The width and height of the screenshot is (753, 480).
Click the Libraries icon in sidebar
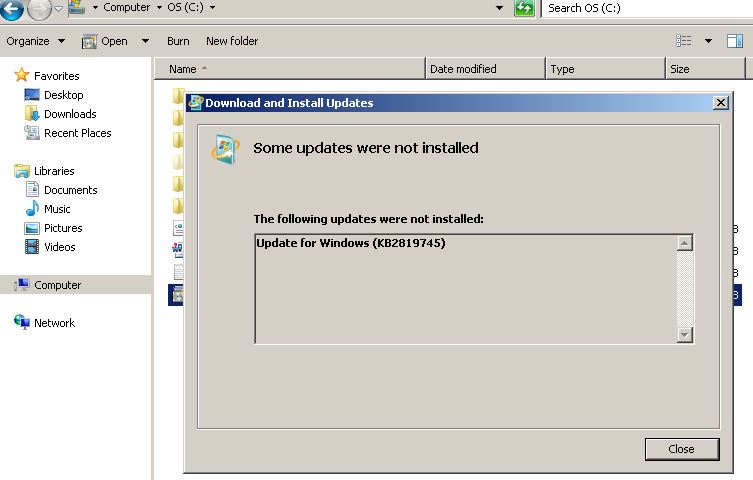pyautogui.click(x=22, y=171)
